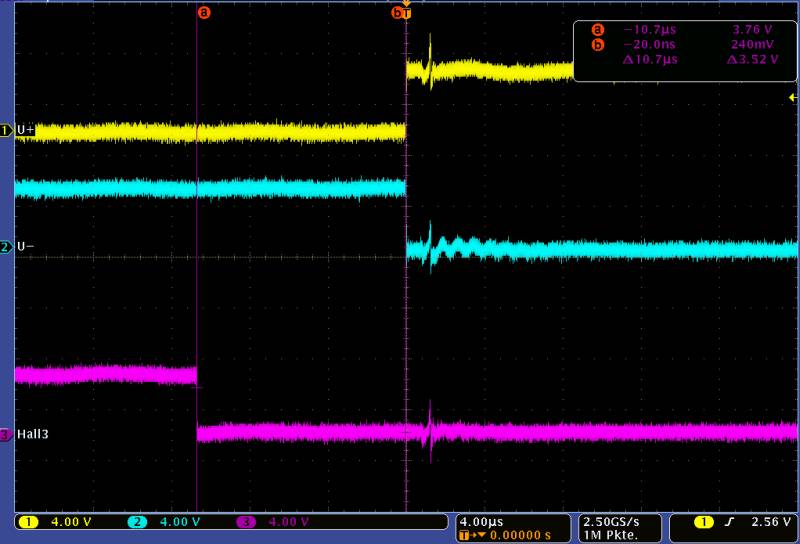Click cursor a time −10.7µs value
800x544 pixels.
(x=650, y=30)
